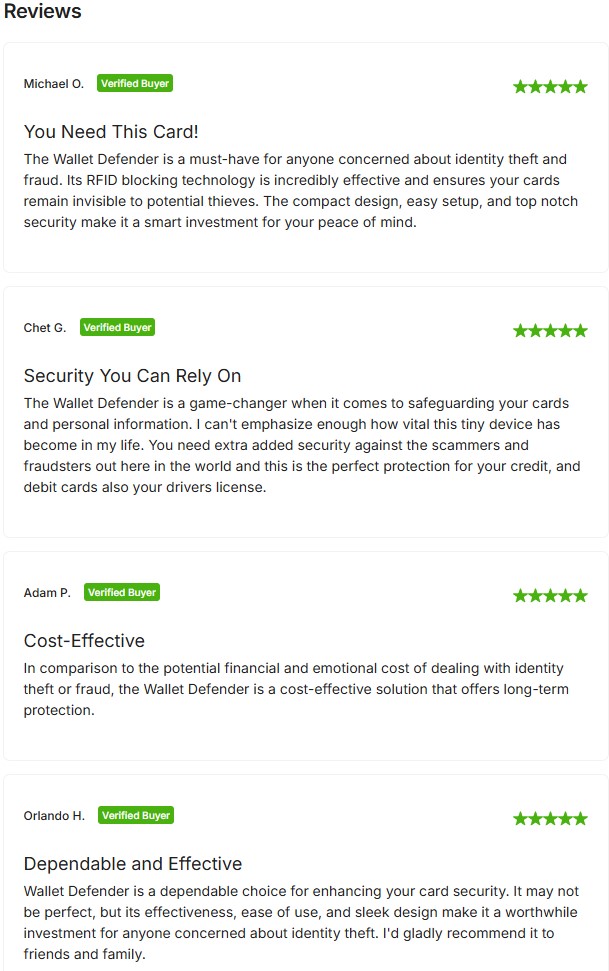Click Michael O.'s review body text
609x971 pixels.
coord(297,190)
